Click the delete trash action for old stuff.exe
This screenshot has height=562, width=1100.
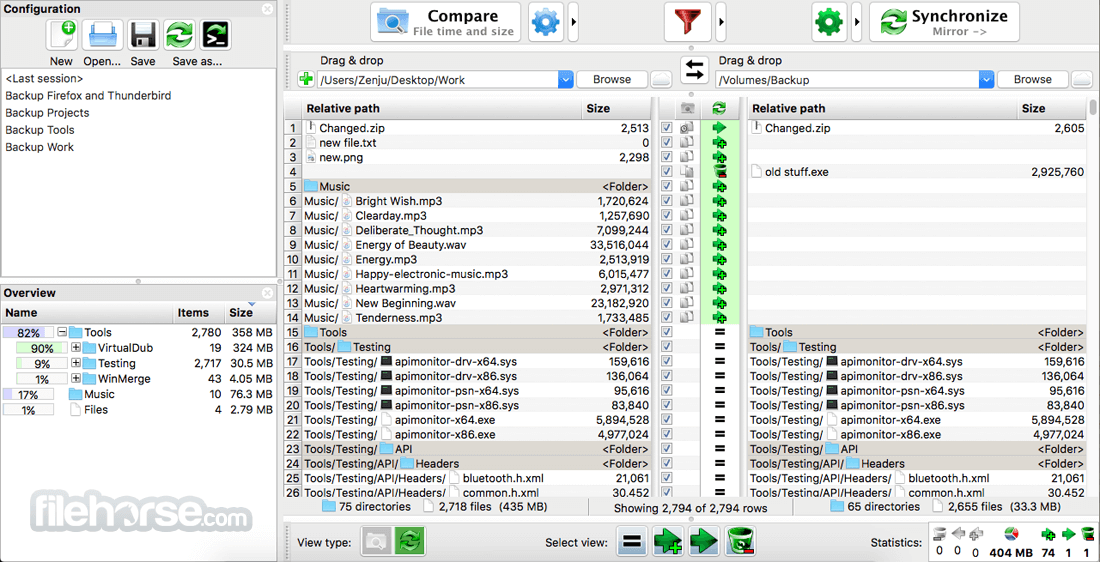point(719,171)
